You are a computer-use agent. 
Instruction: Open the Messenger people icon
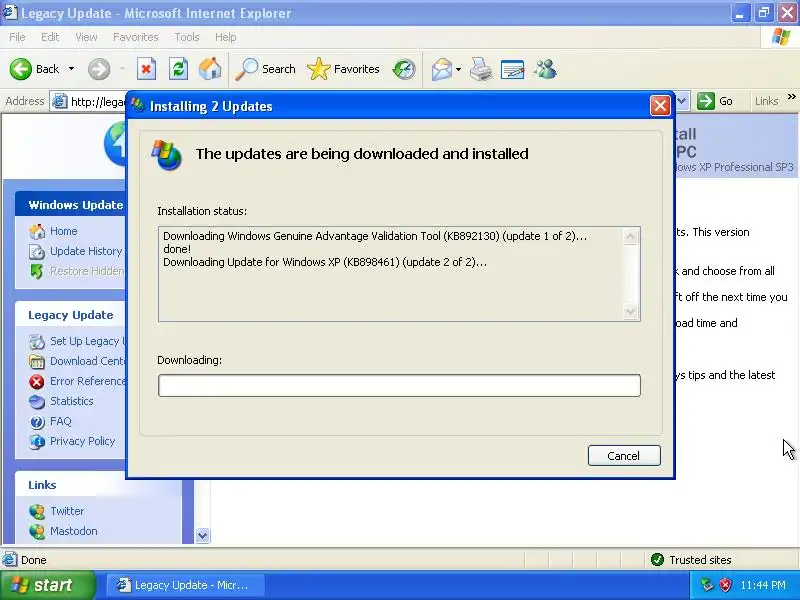(545, 69)
